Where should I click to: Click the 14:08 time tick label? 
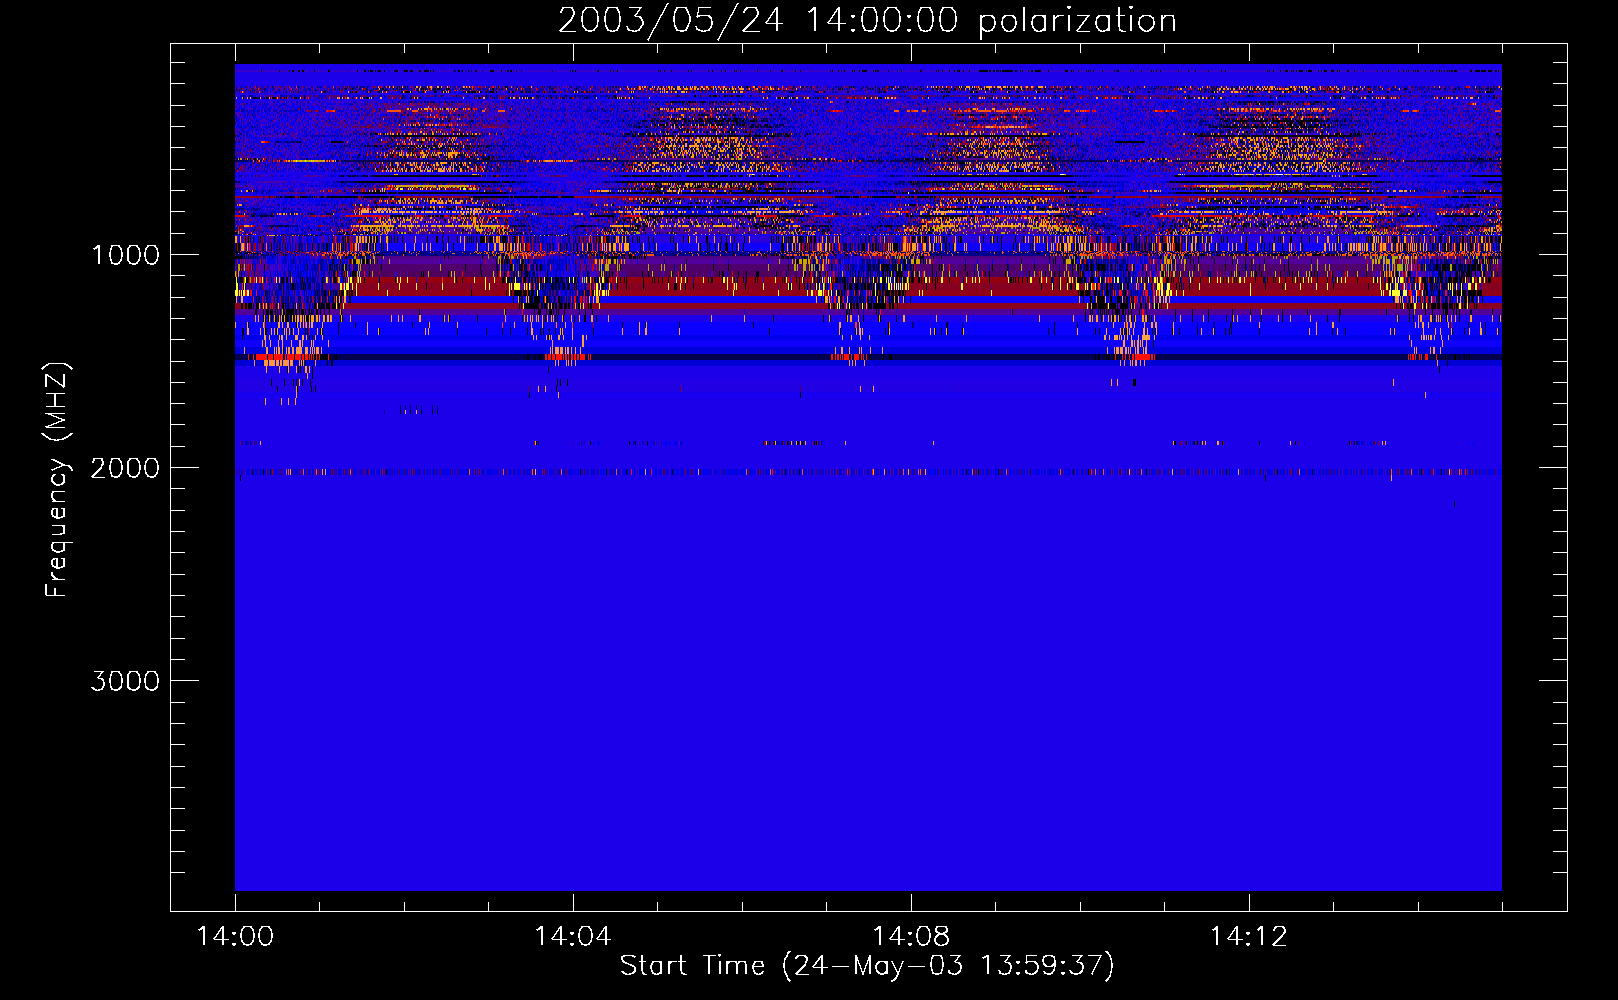[911, 937]
